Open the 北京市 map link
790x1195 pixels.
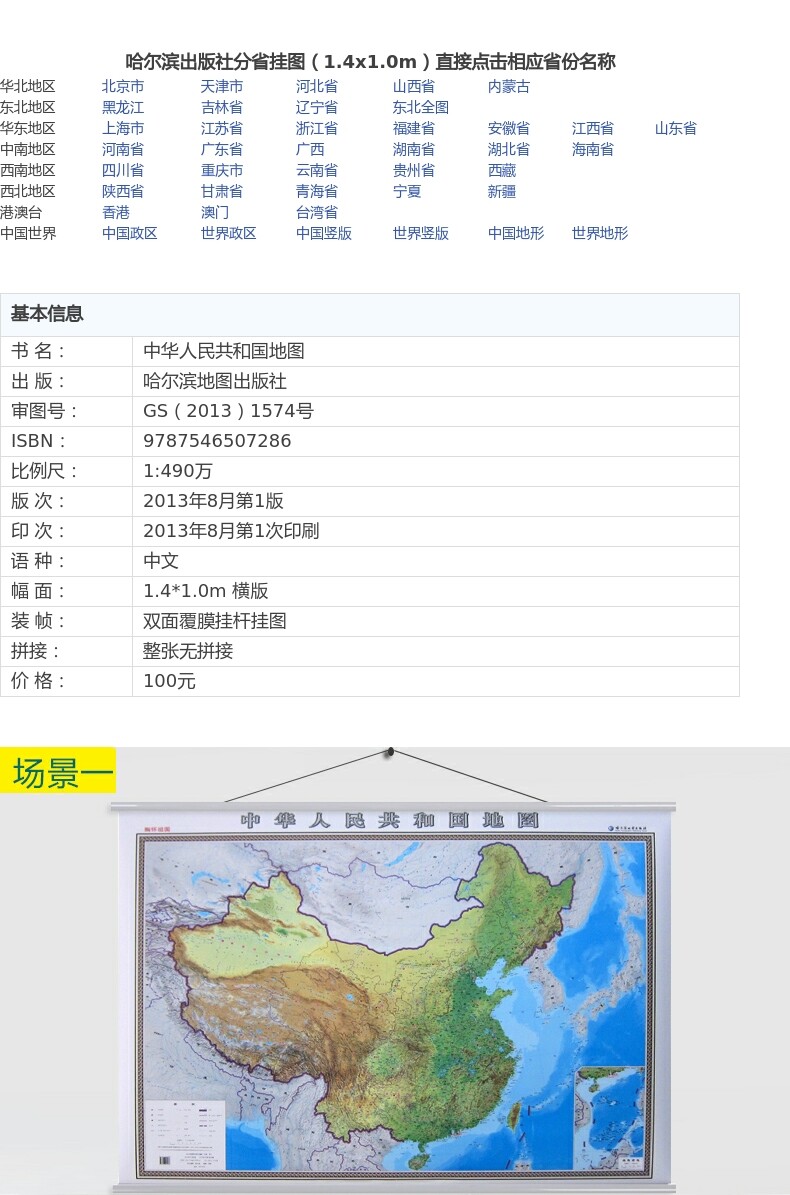pos(123,86)
